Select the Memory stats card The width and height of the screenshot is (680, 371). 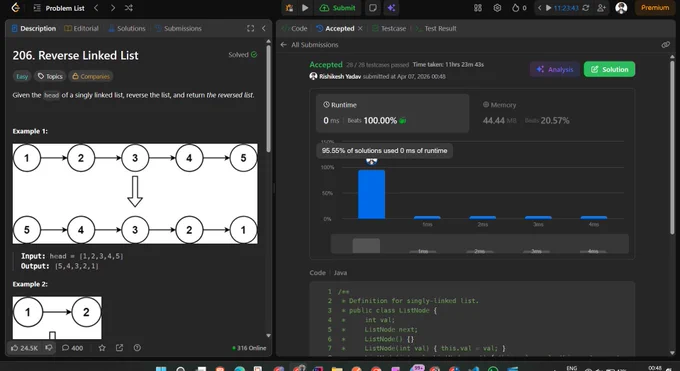(551, 113)
